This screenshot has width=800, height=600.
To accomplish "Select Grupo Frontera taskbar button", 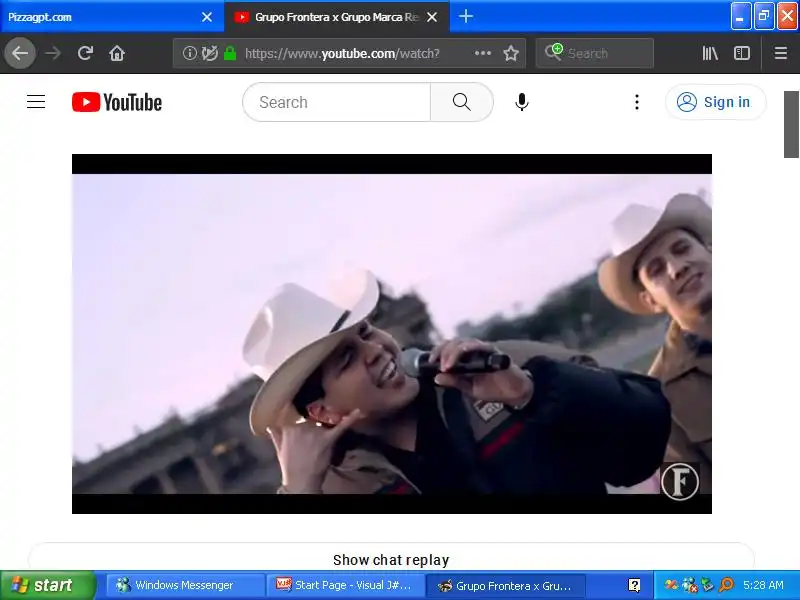I will (505, 585).
